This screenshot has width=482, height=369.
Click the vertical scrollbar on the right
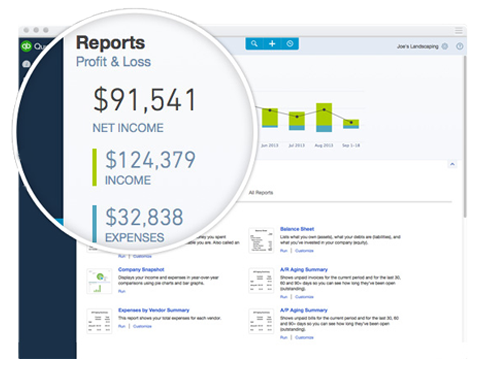[465, 137]
